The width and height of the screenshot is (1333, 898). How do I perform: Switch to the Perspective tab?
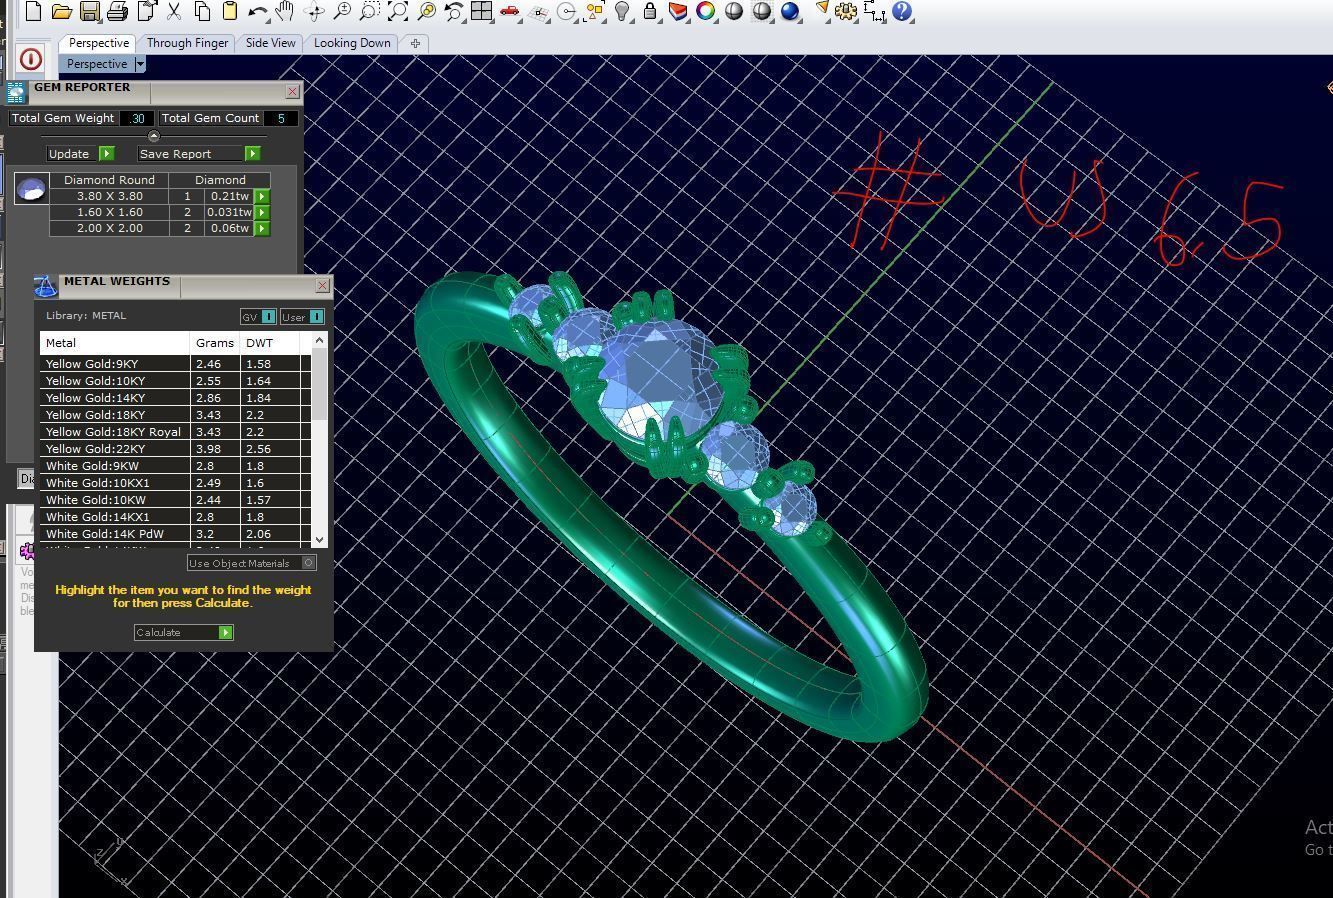[98, 43]
